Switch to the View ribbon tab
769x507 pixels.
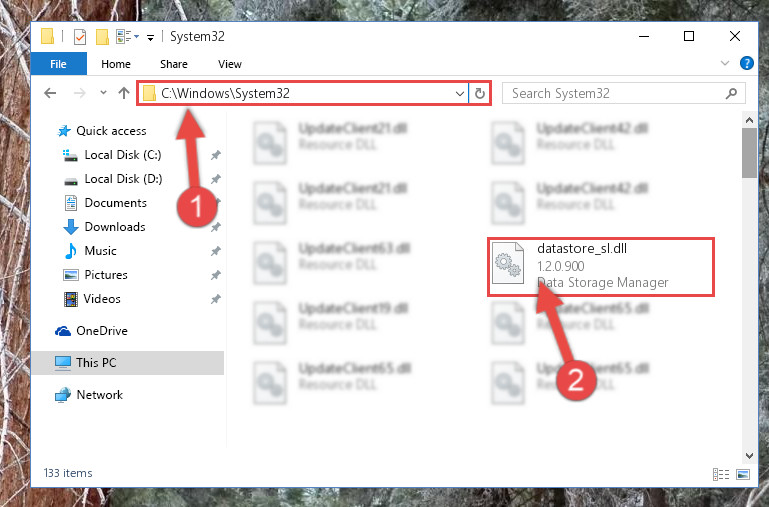230,64
